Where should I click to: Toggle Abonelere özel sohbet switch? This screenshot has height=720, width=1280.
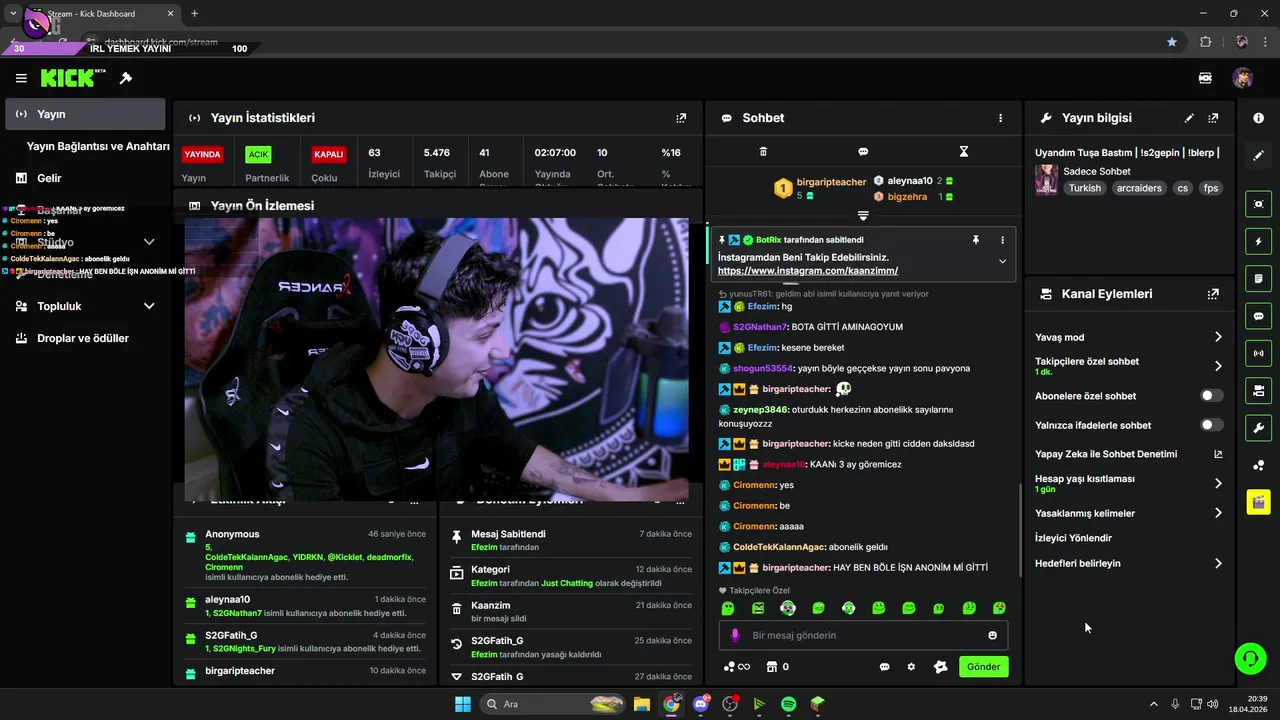pyautogui.click(x=1211, y=396)
